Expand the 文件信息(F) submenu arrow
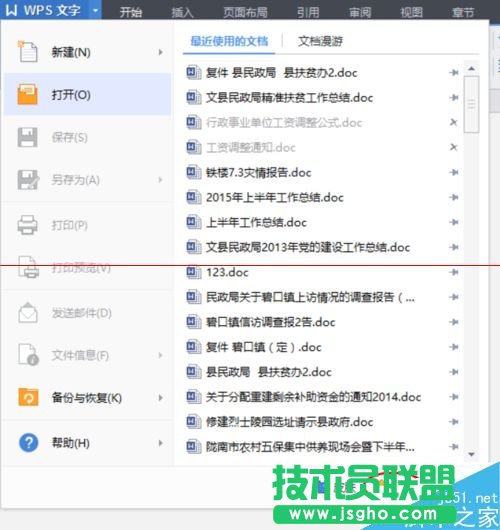Screen dimensions: 500x530 (161, 355)
